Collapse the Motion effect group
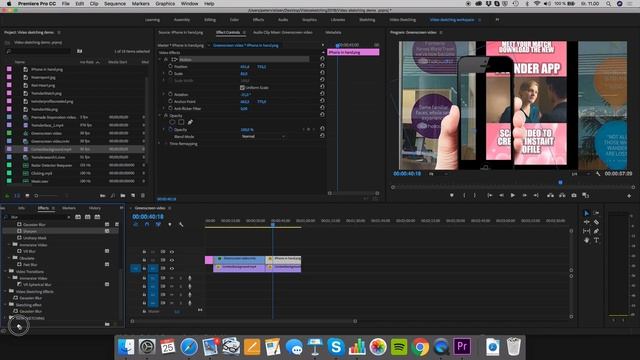The height and width of the screenshot is (360, 640). 160,60
